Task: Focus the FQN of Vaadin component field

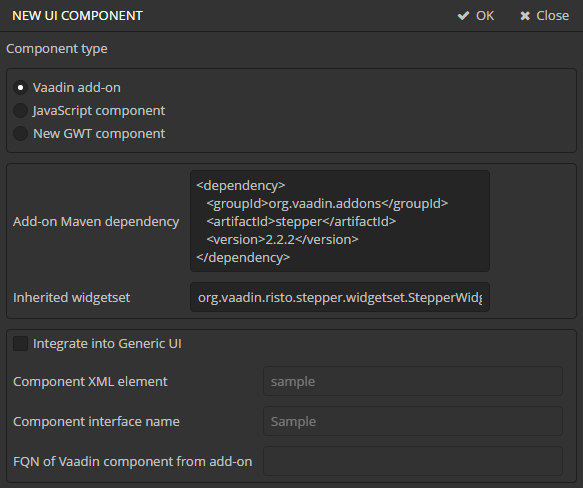Action: [x=413, y=461]
